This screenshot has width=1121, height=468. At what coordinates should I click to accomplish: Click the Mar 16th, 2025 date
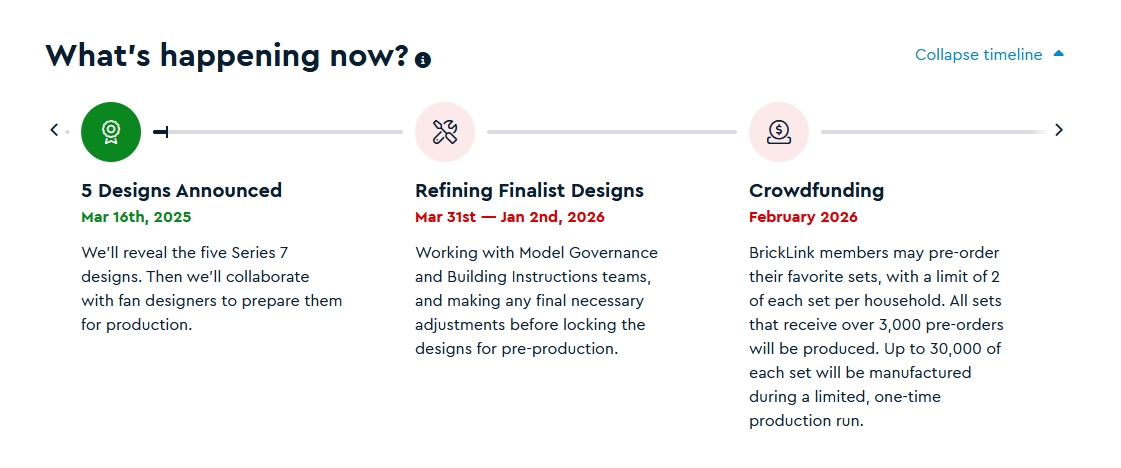[x=136, y=216]
